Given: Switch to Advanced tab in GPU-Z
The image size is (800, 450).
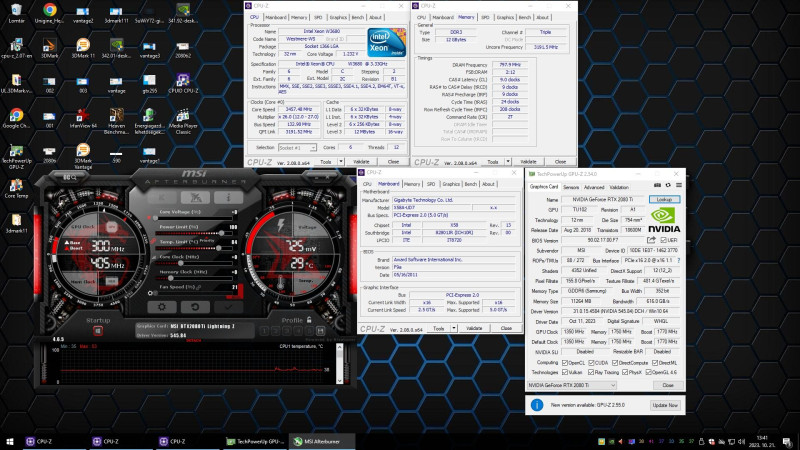Looking at the screenshot, I should click(594, 187).
